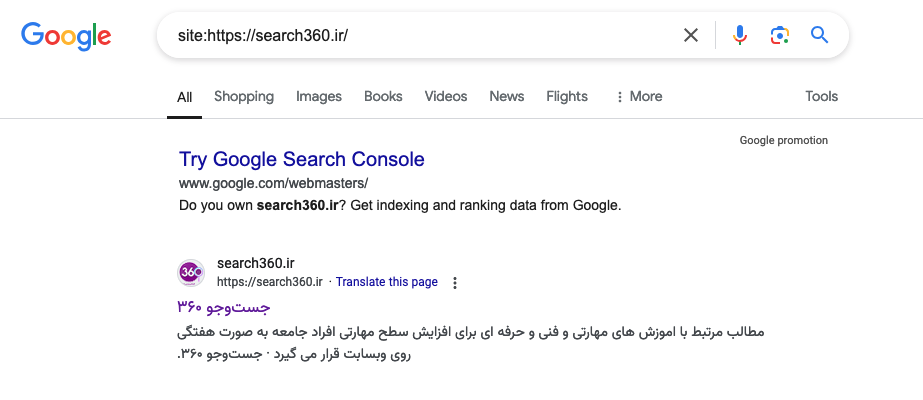
Task: Start voice search with microphone icon
Action: point(740,36)
